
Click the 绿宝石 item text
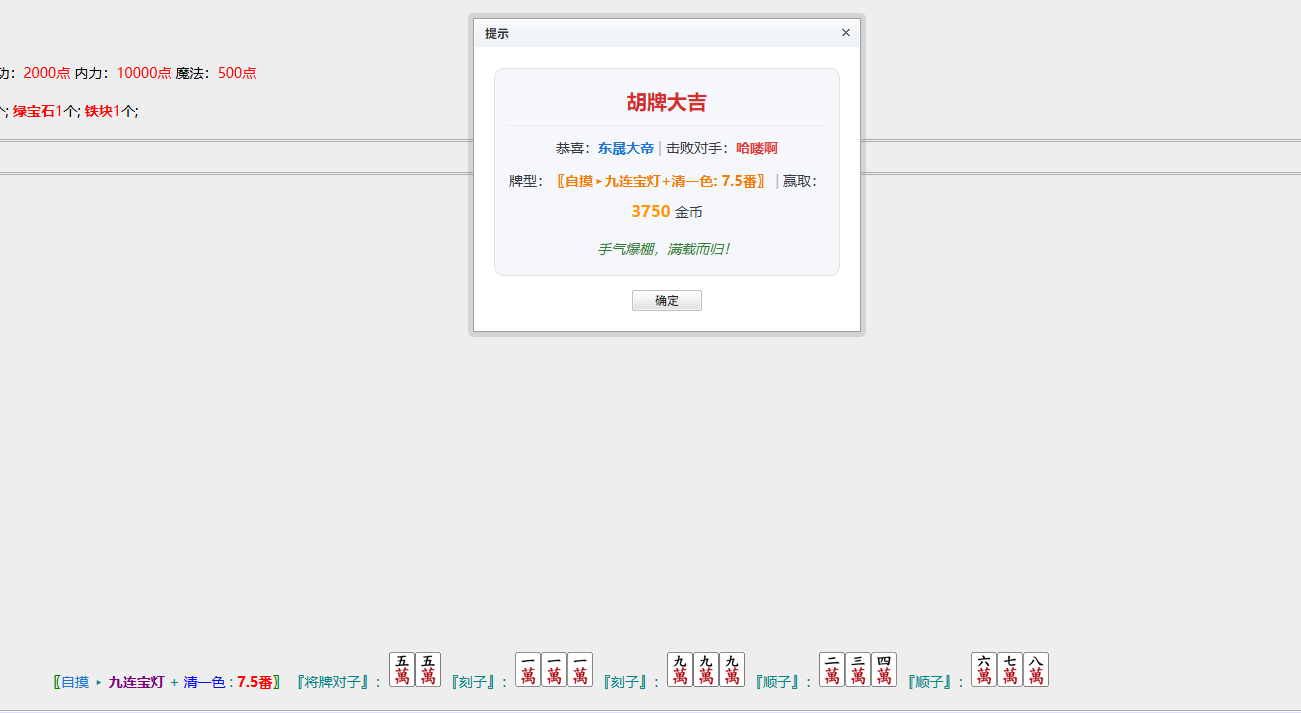coord(34,111)
